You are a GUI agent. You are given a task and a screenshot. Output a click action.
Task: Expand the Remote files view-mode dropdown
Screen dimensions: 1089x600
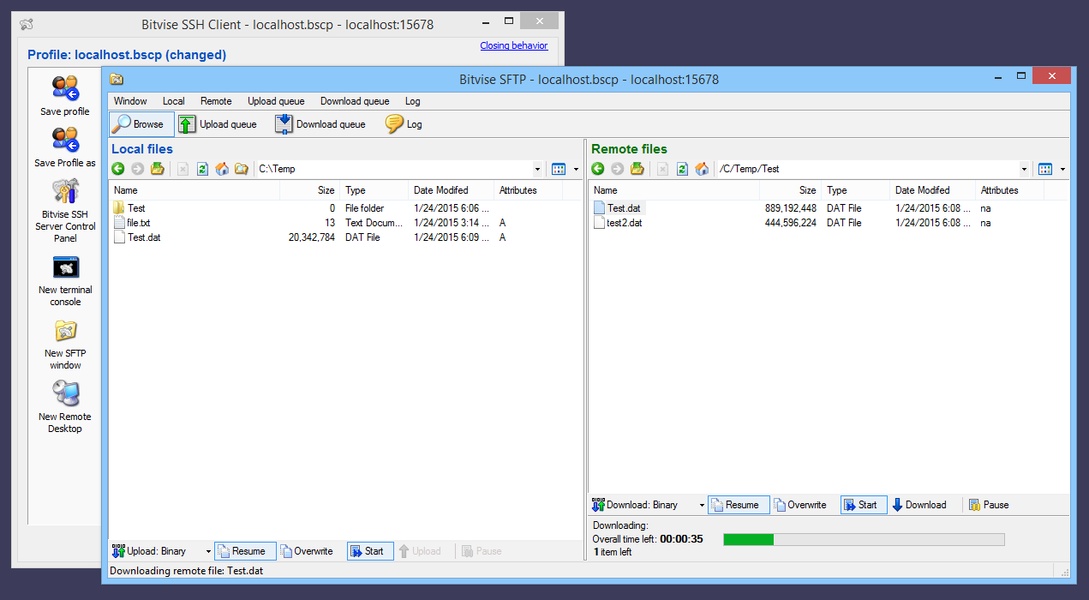1062,169
